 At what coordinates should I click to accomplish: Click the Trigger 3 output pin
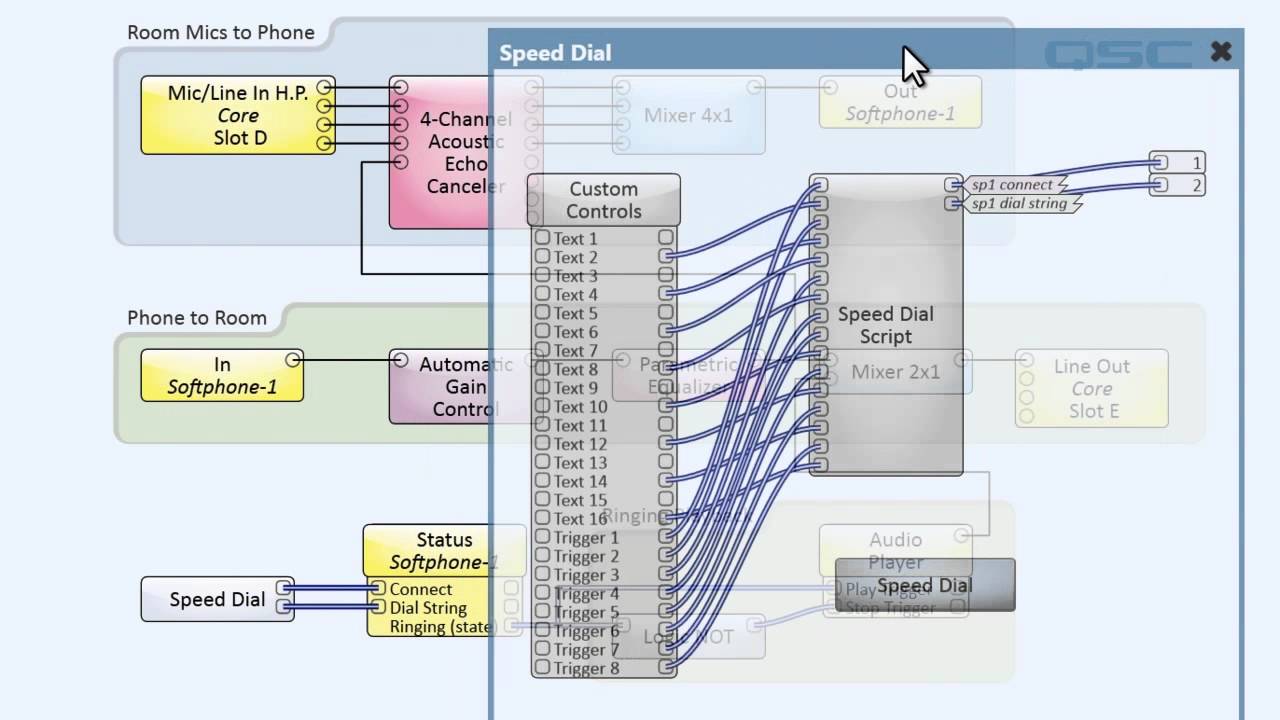666,574
